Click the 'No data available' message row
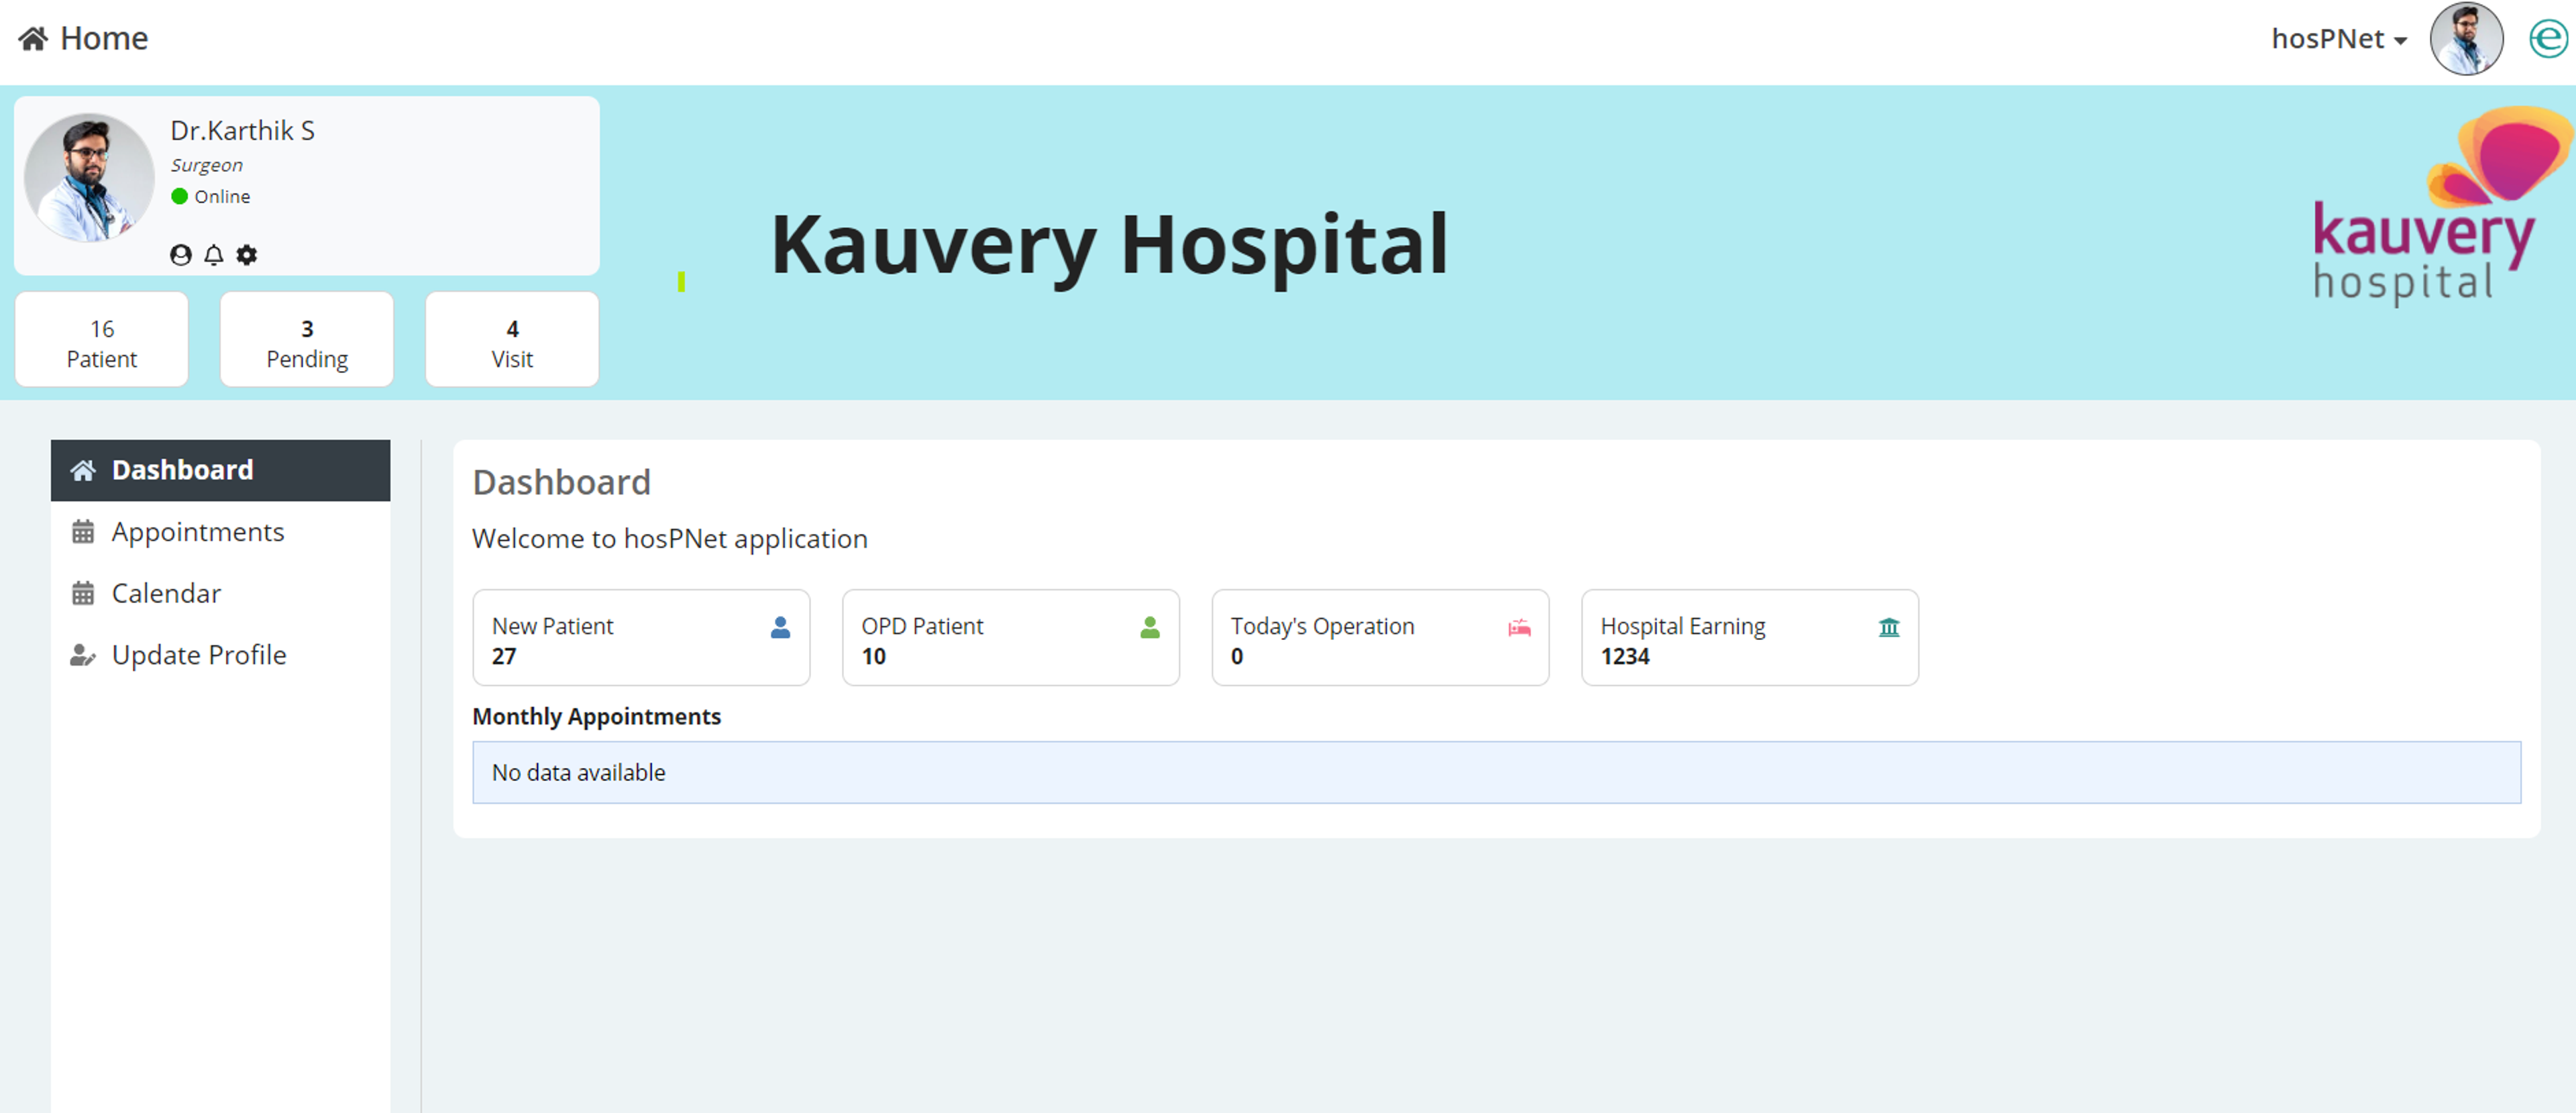The height and width of the screenshot is (1113, 2576). pos(1497,773)
